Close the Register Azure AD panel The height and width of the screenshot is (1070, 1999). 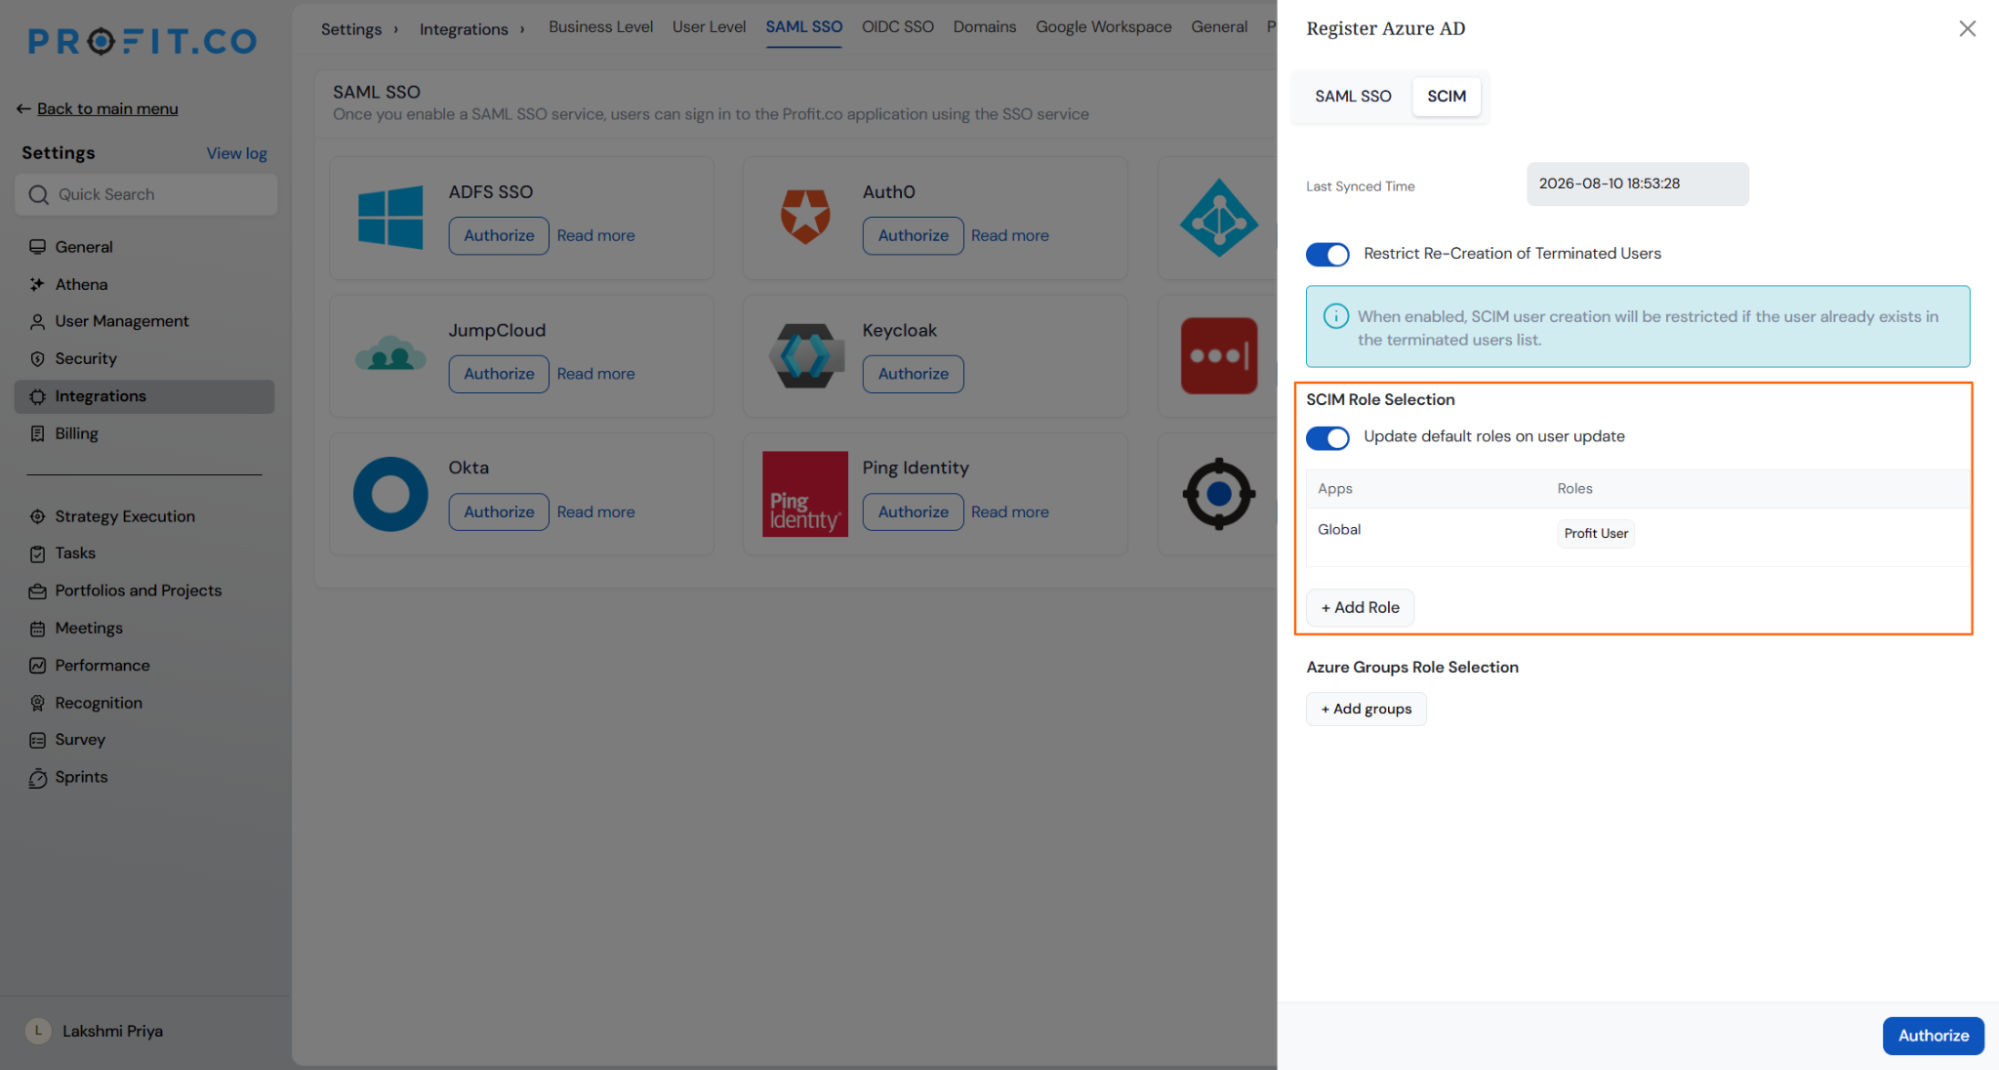click(x=1967, y=29)
